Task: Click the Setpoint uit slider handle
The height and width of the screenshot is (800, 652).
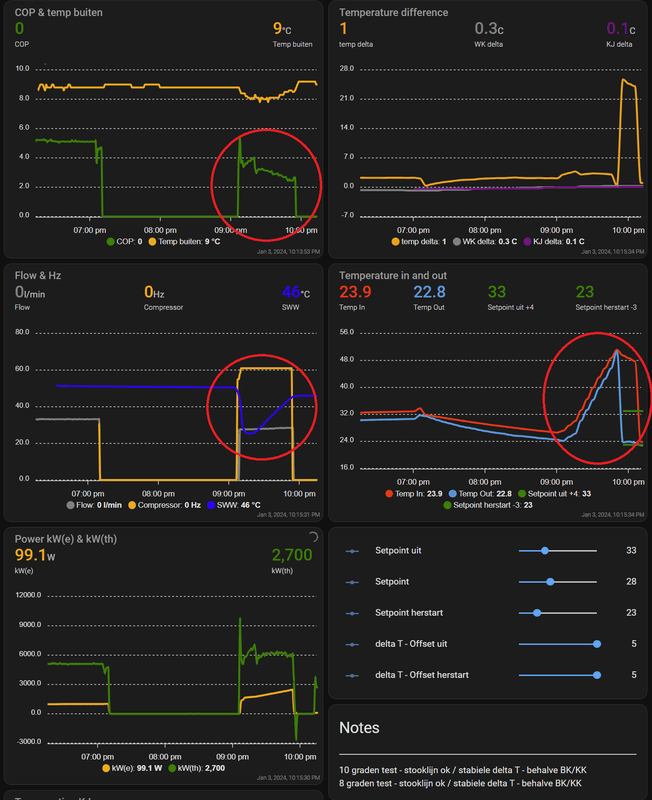Action: coord(545,551)
